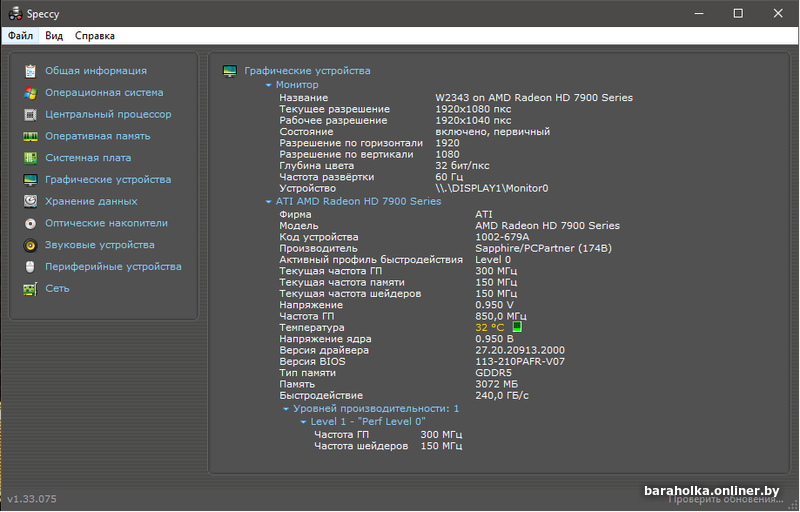Close the Speccy window
The height and width of the screenshot is (512, 800).
coord(778,13)
